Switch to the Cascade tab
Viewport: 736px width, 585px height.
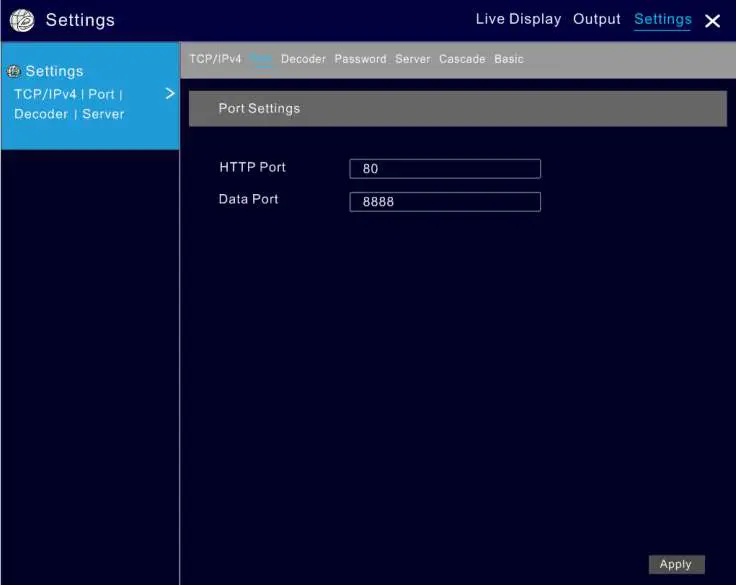(x=462, y=59)
